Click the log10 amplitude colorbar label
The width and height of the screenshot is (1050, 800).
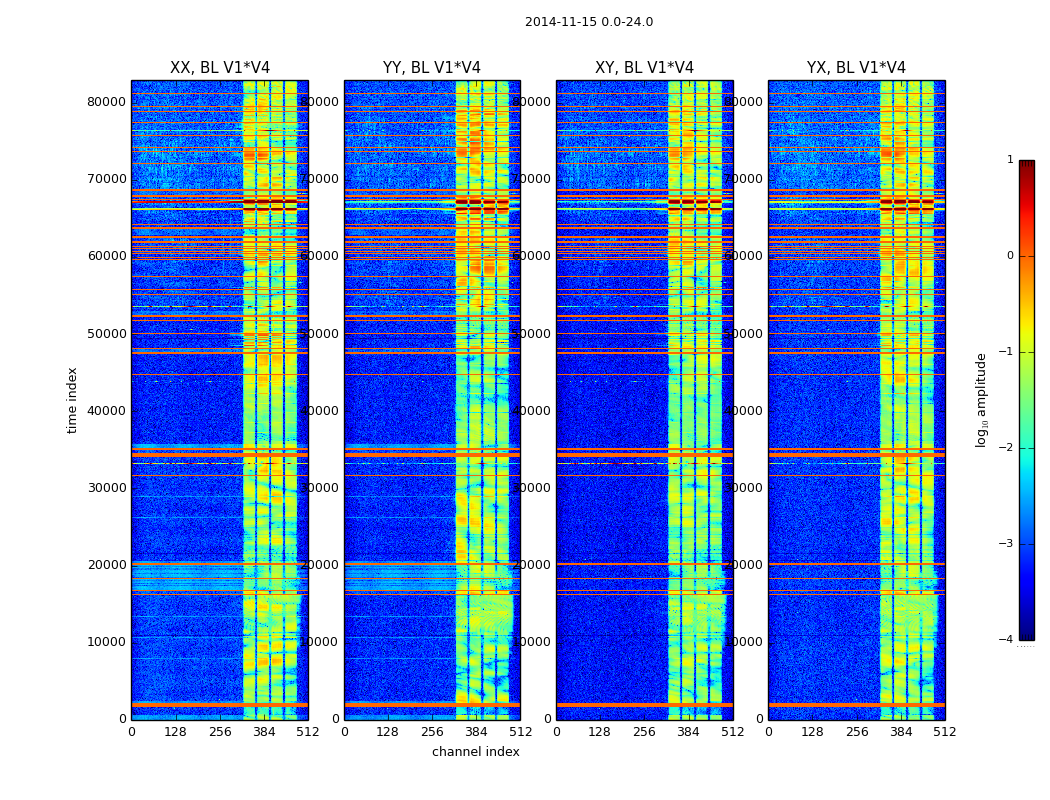tap(982, 400)
